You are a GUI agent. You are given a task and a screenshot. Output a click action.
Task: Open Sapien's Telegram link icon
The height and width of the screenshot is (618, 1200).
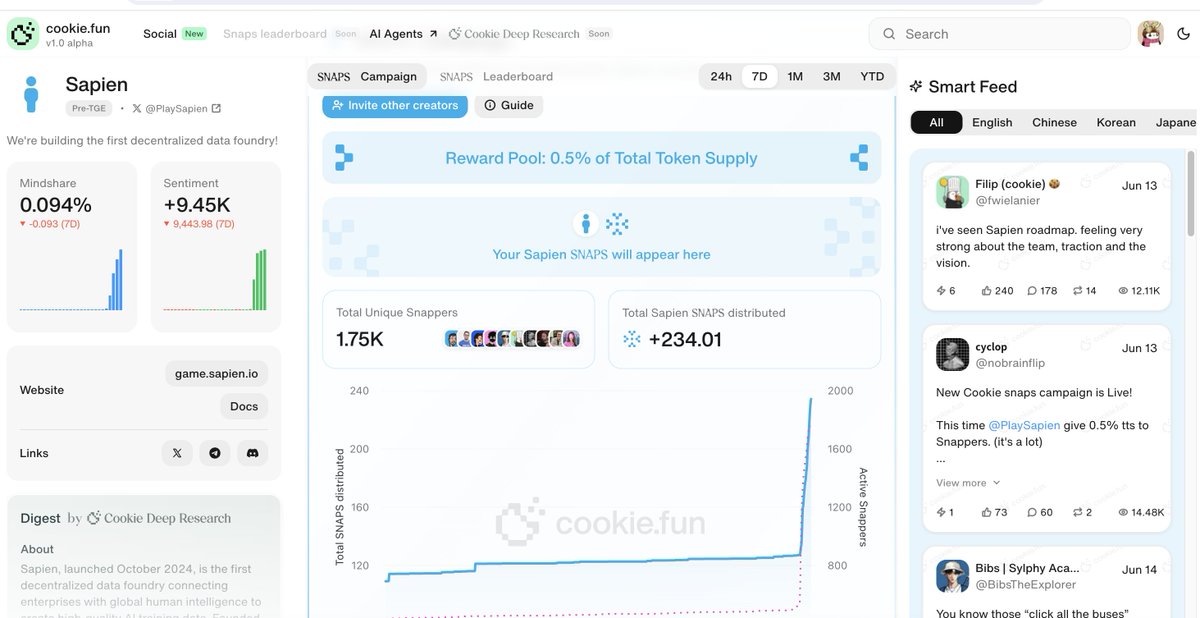(x=215, y=453)
